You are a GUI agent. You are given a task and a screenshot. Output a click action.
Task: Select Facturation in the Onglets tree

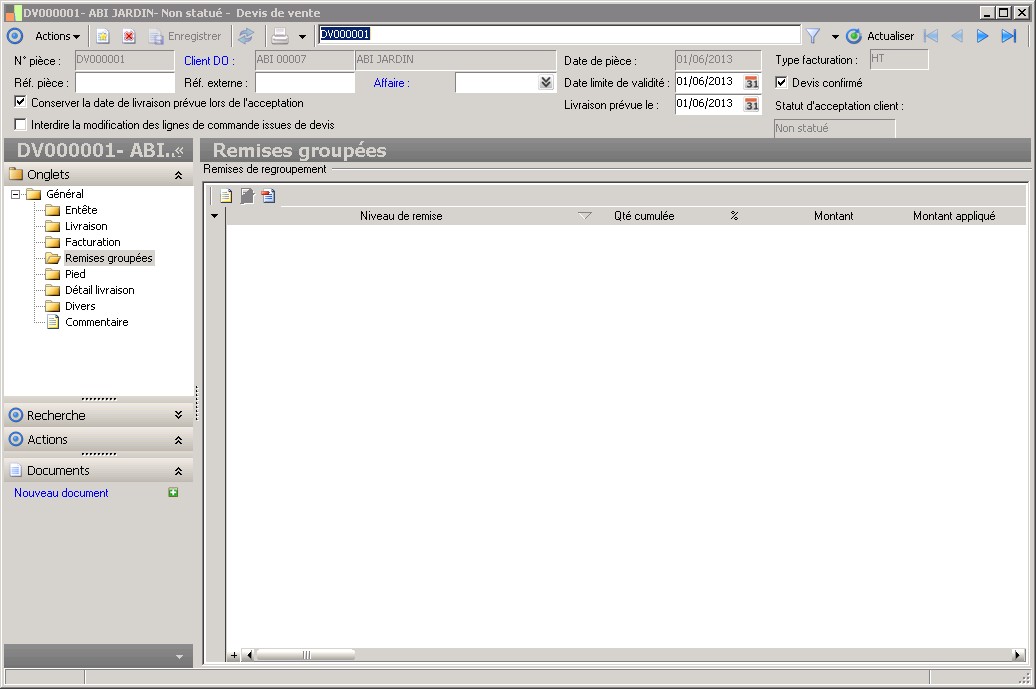coord(92,242)
